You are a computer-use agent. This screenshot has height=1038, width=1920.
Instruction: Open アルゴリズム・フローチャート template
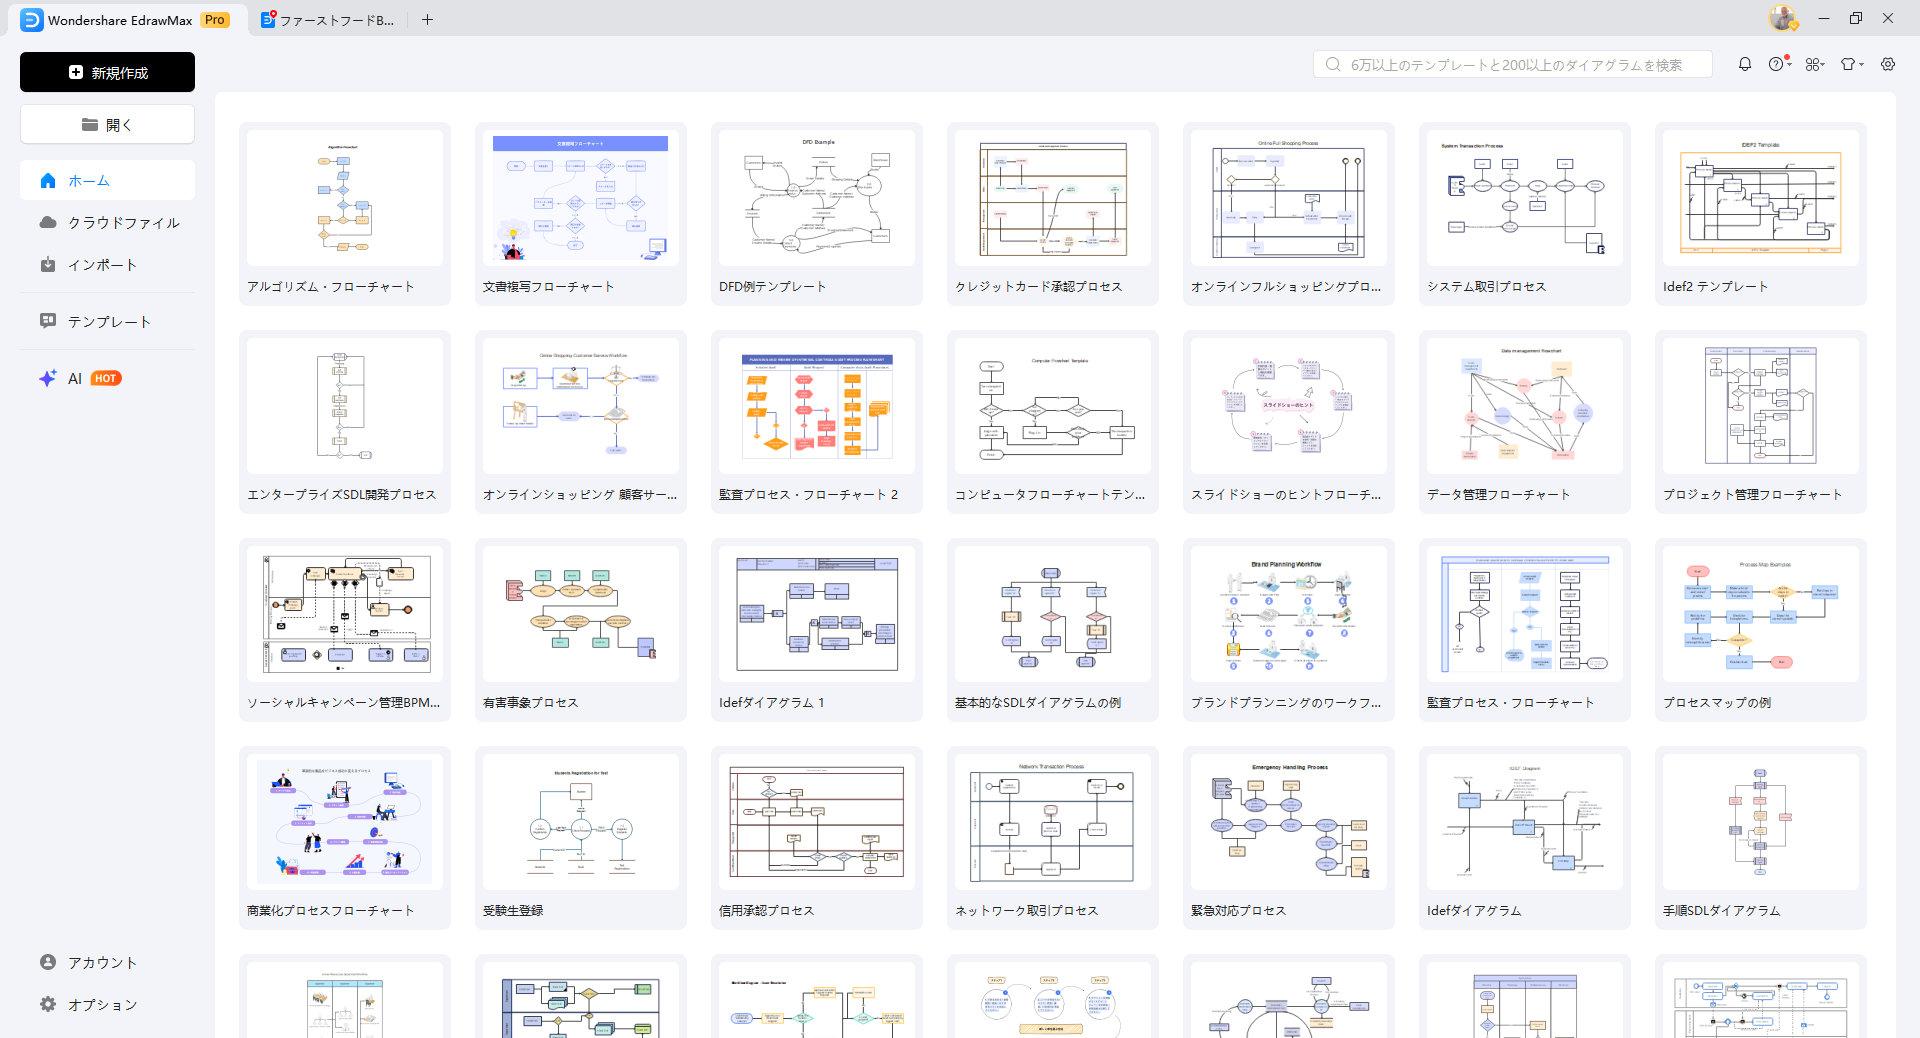pos(345,214)
